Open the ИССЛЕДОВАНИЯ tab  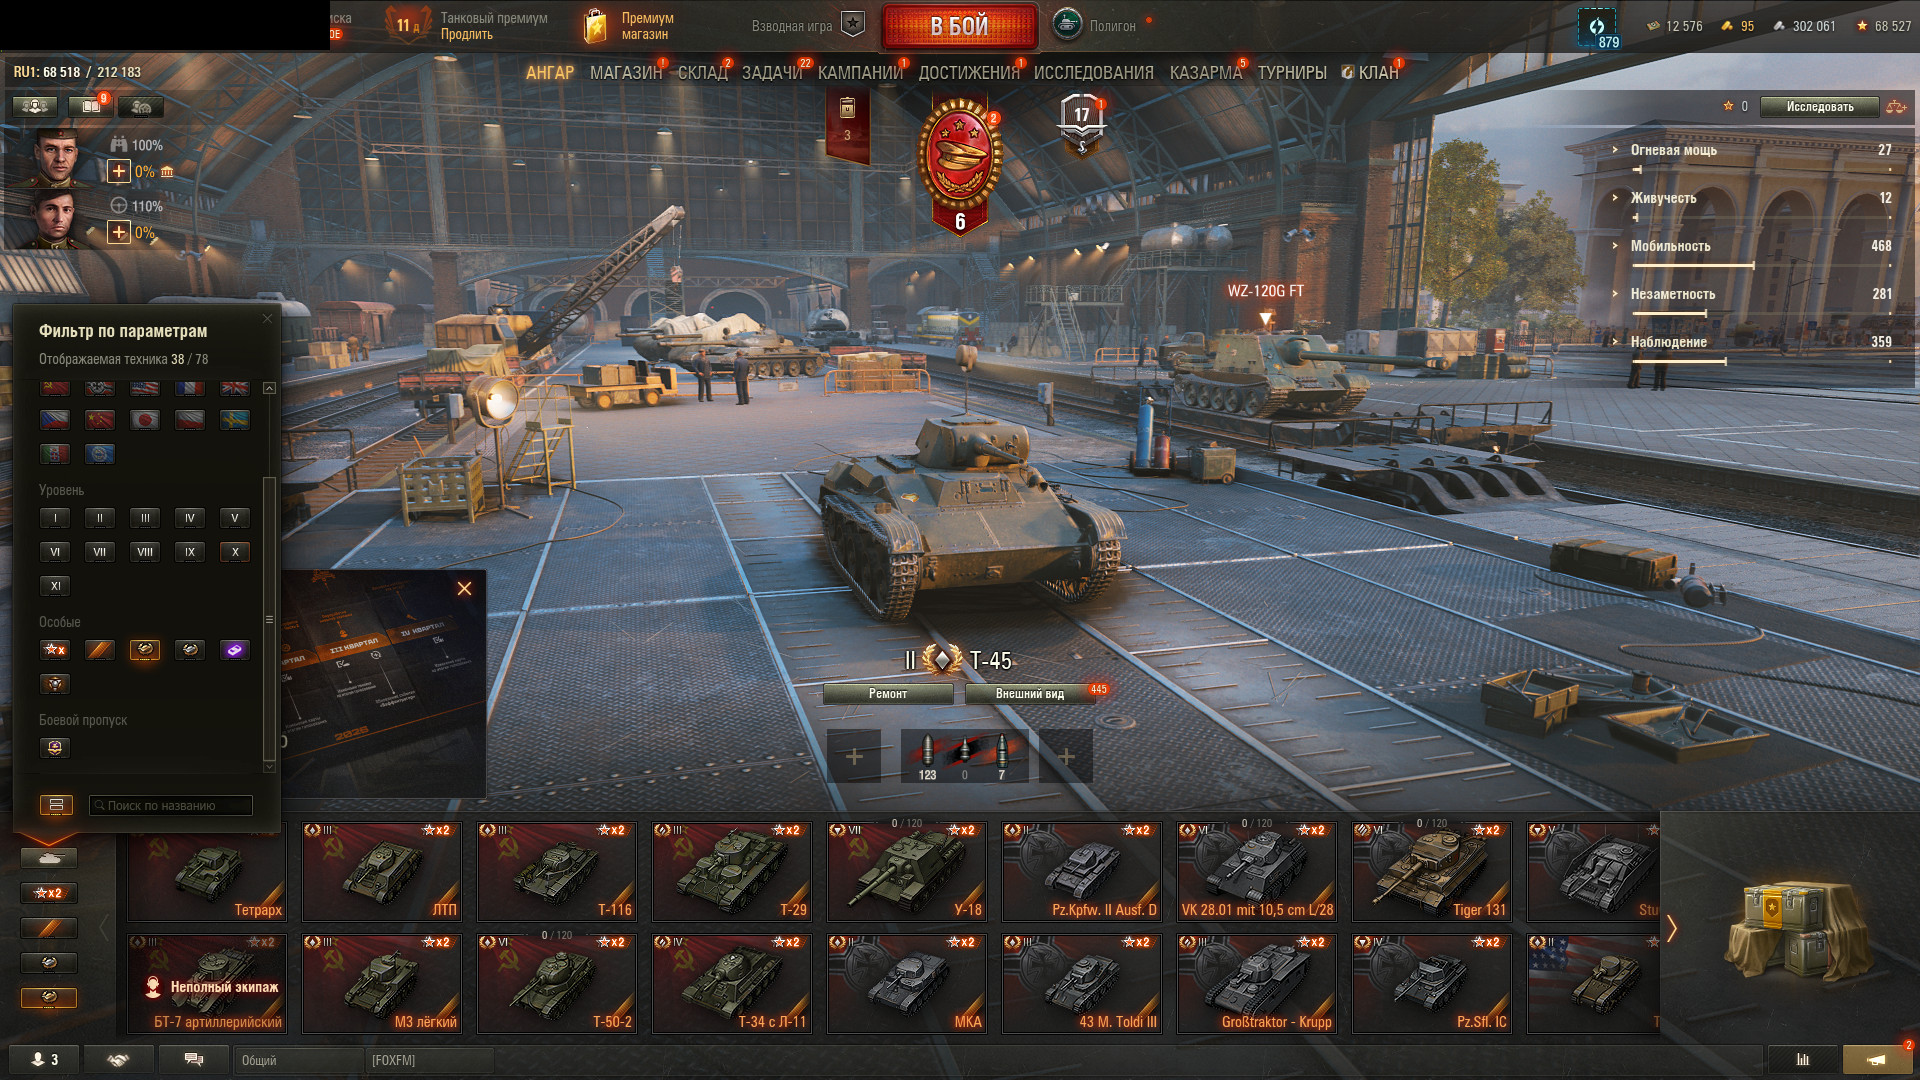point(1093,73)
